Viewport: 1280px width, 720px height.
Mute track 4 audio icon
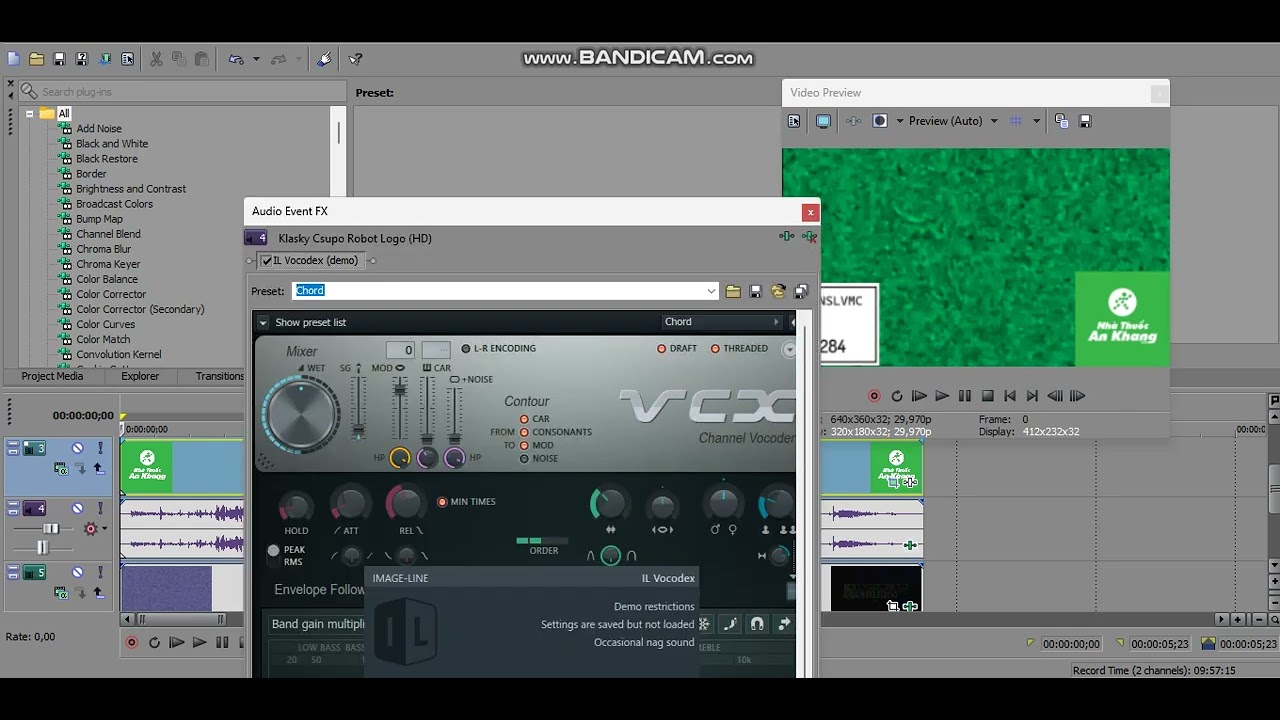tap(77, 509)
